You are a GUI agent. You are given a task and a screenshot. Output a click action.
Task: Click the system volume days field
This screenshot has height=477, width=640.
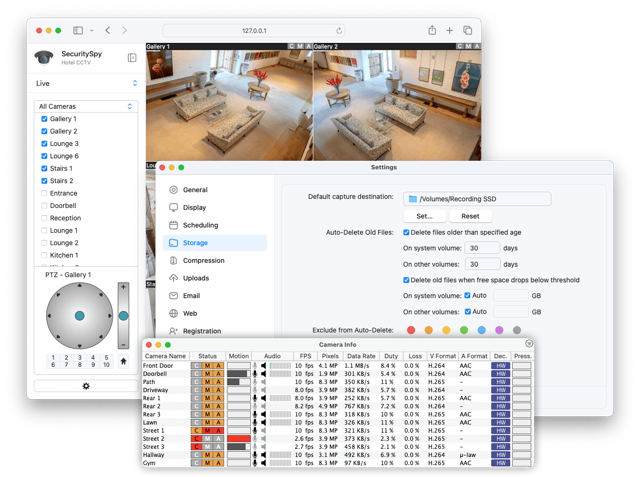click(x=482, y=248)
